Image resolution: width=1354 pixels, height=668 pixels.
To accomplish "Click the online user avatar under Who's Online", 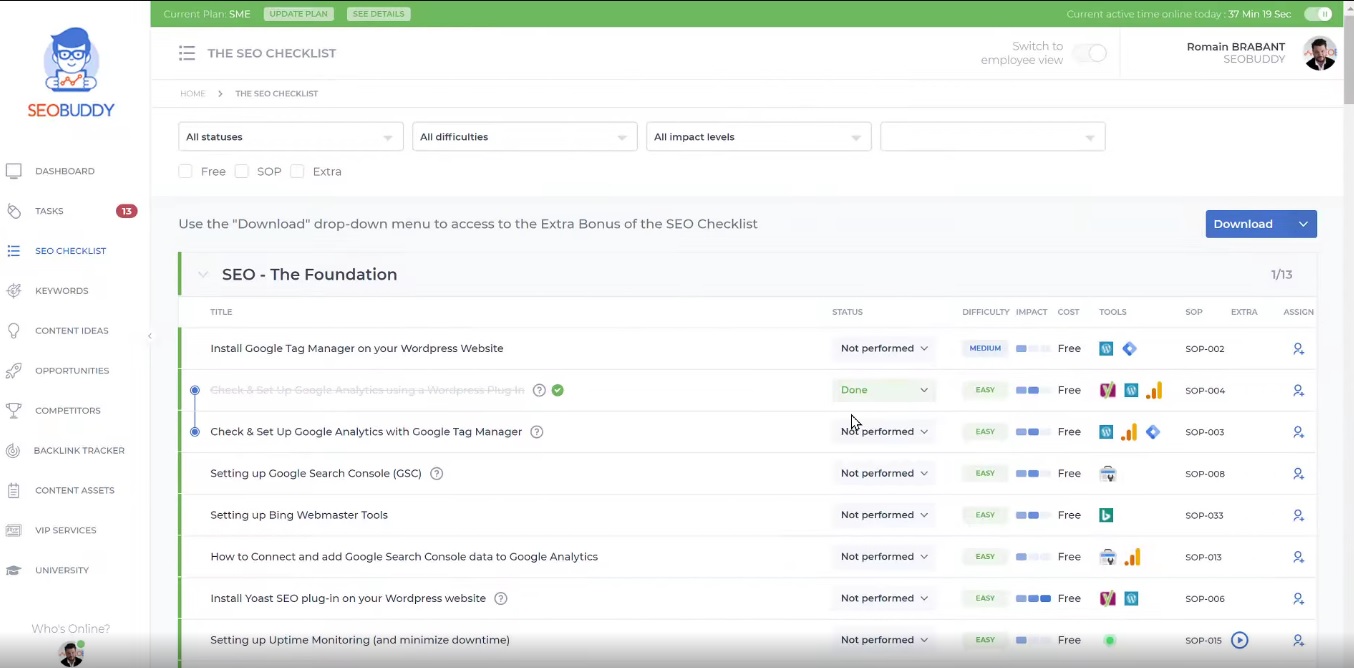I will pos(70,654).
